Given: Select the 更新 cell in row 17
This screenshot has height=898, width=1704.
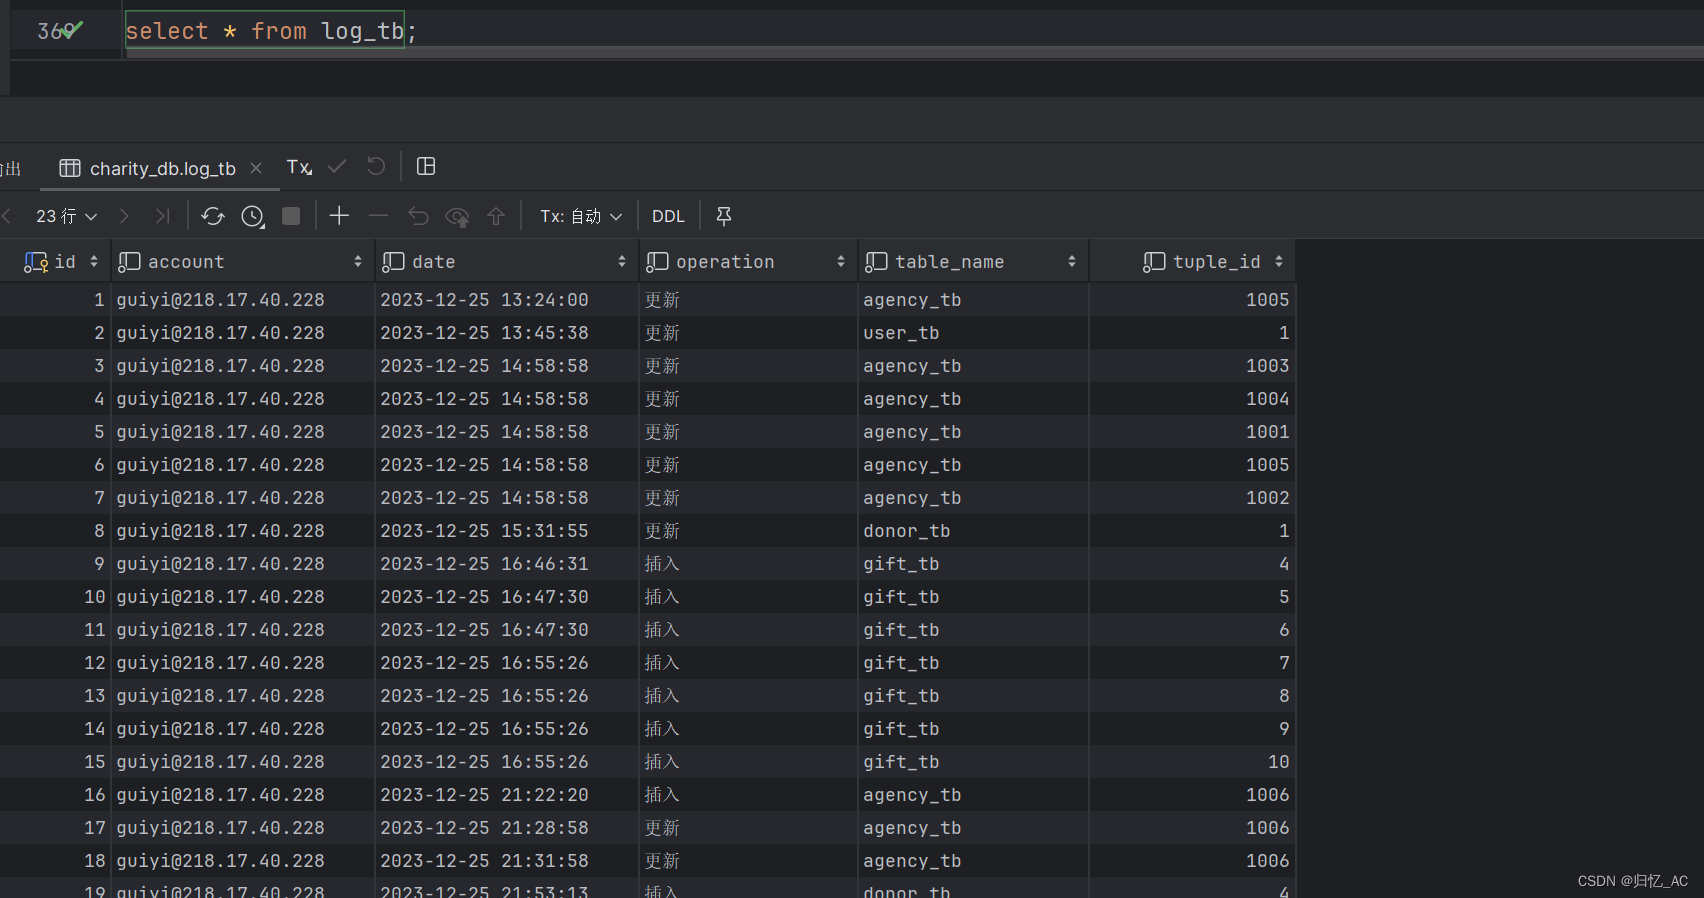Looking at the screenshot, I should [748, 828].
